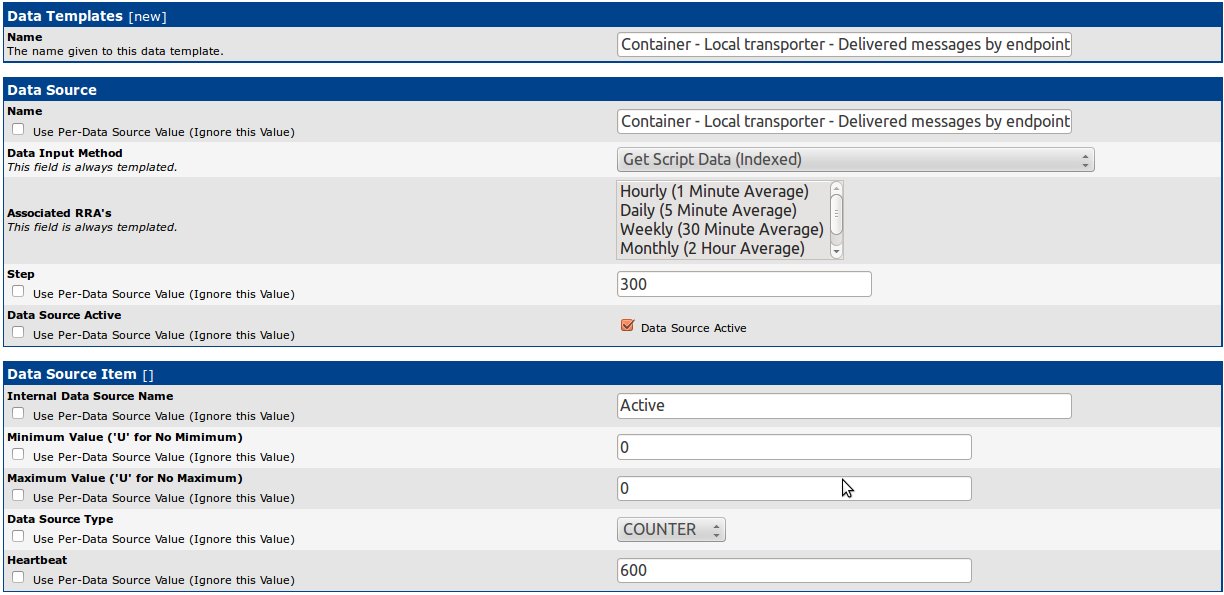Pick Monthly (2 Hour Average) RRA option
Image resolution: width=1224 pixels, height=595 pixels.
tap(712, 248)
